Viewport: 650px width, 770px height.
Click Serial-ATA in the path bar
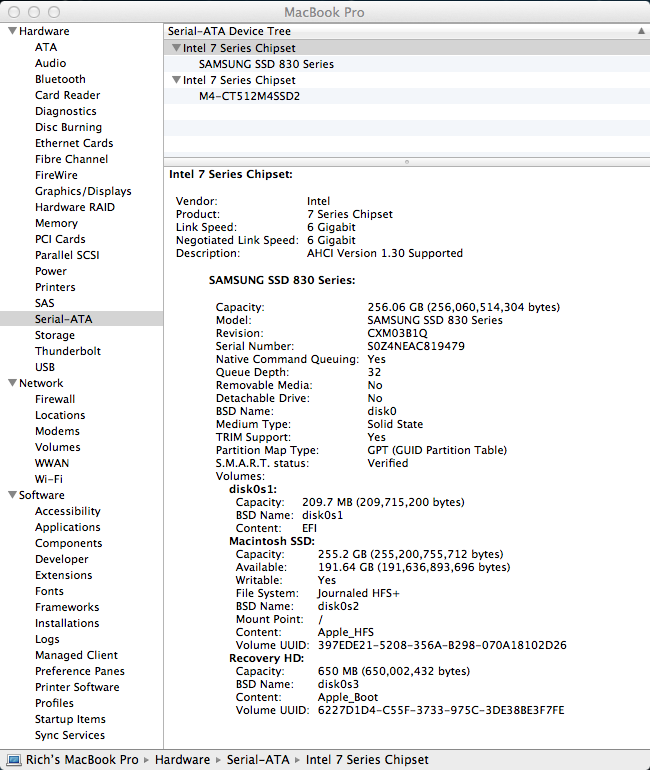coord(258,760)
